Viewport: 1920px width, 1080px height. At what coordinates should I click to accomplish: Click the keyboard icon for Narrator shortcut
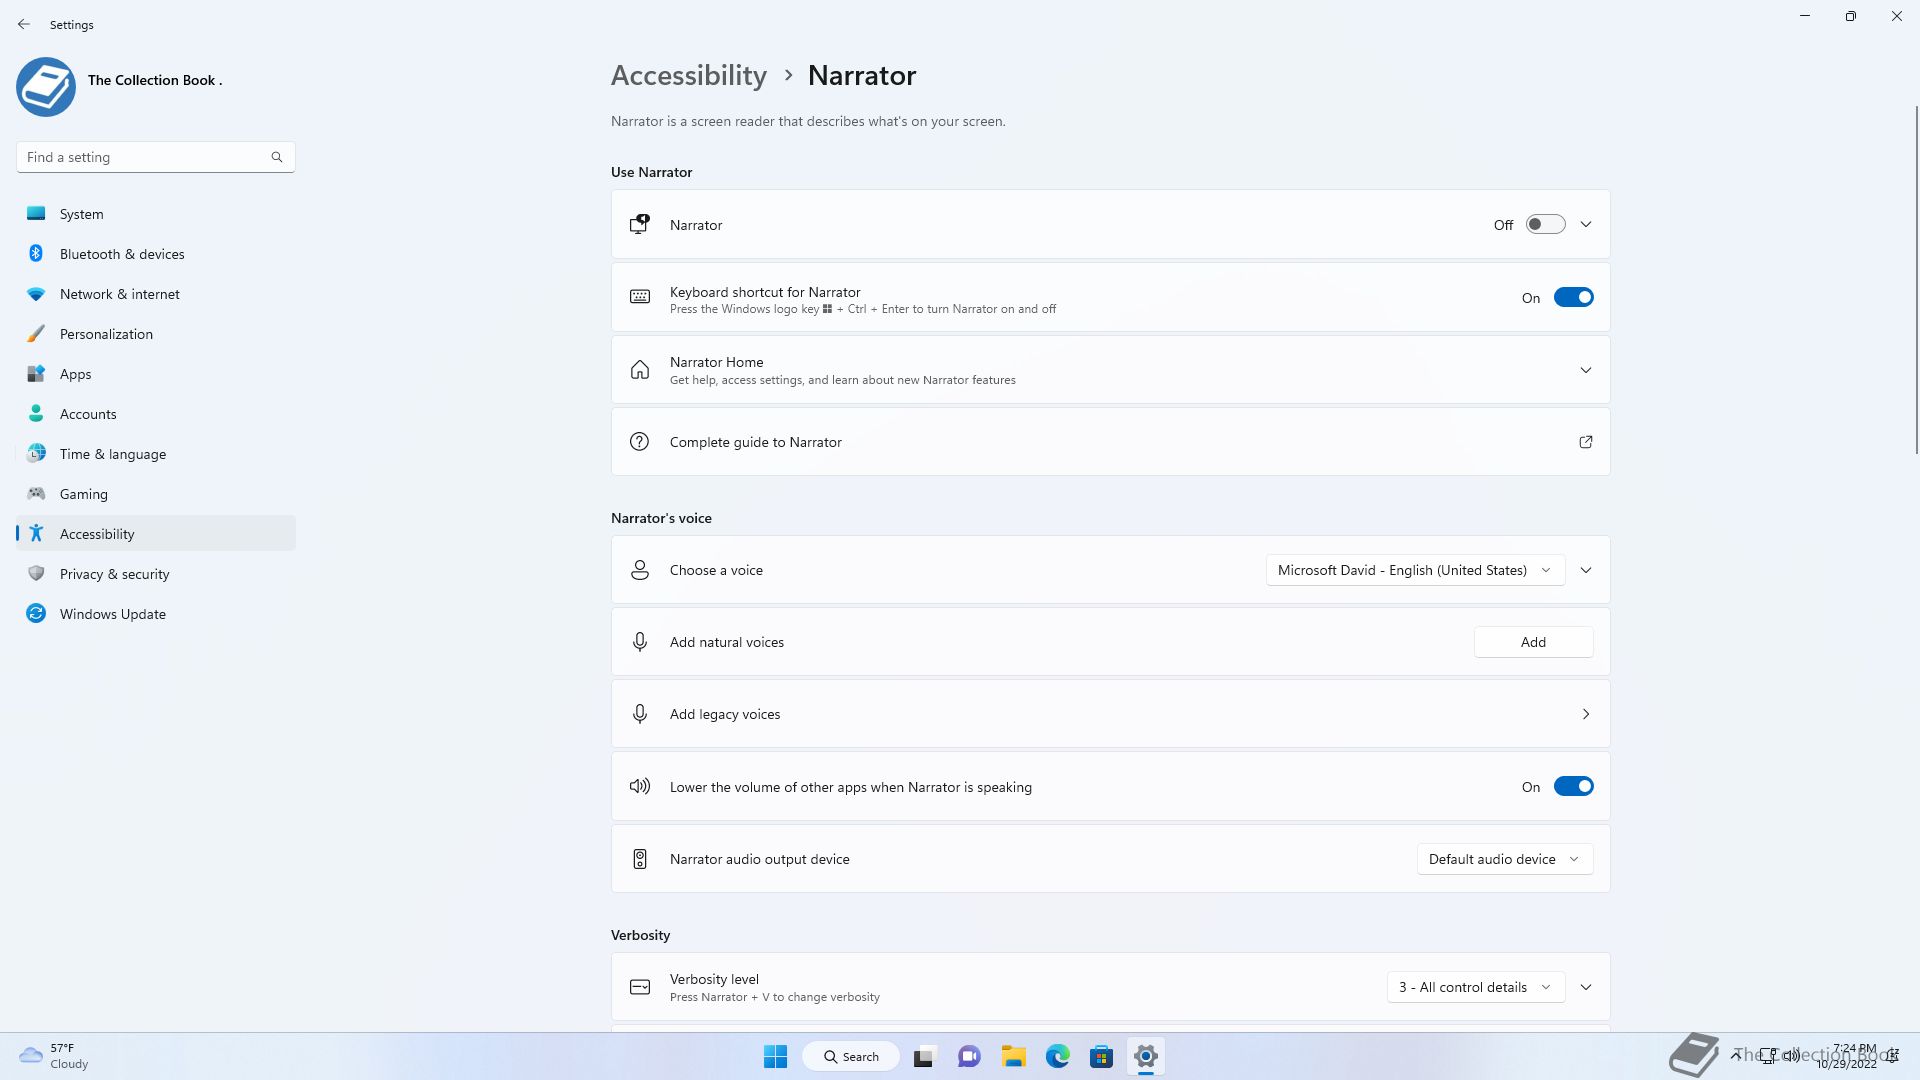coord(640,297)
